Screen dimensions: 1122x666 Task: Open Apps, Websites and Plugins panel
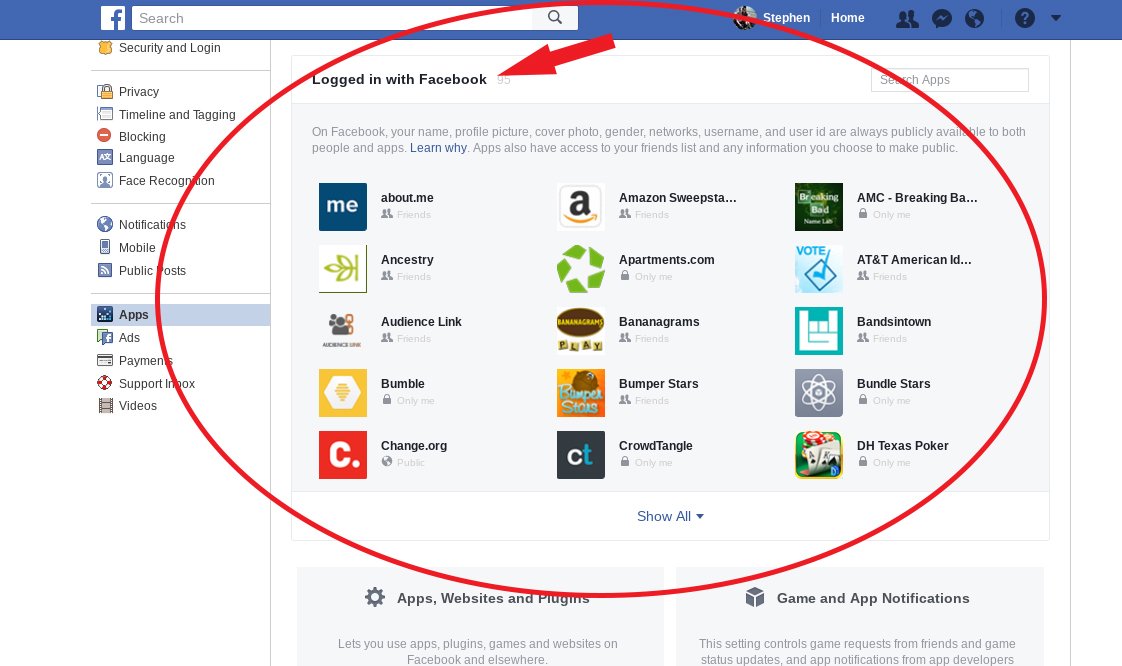tap(480, 617)
